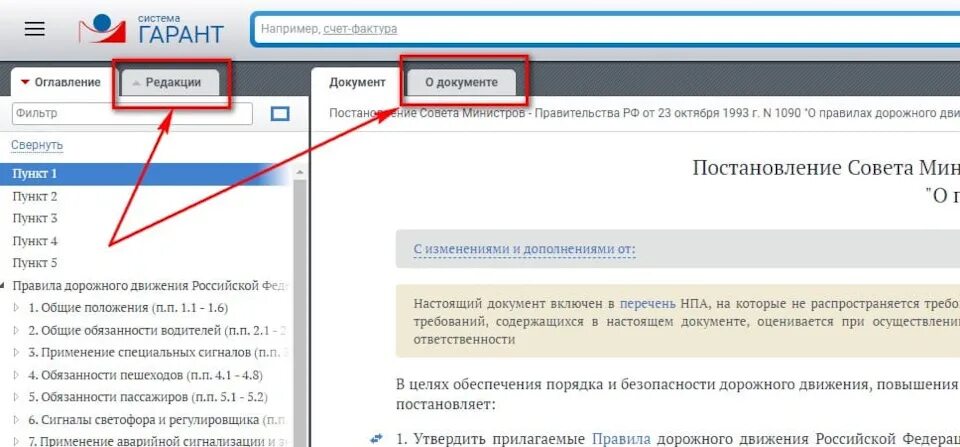Click the Постановление Совета Министров breadcrumb
This screenshot has height=447, width=960.
[x=644, y=113]
